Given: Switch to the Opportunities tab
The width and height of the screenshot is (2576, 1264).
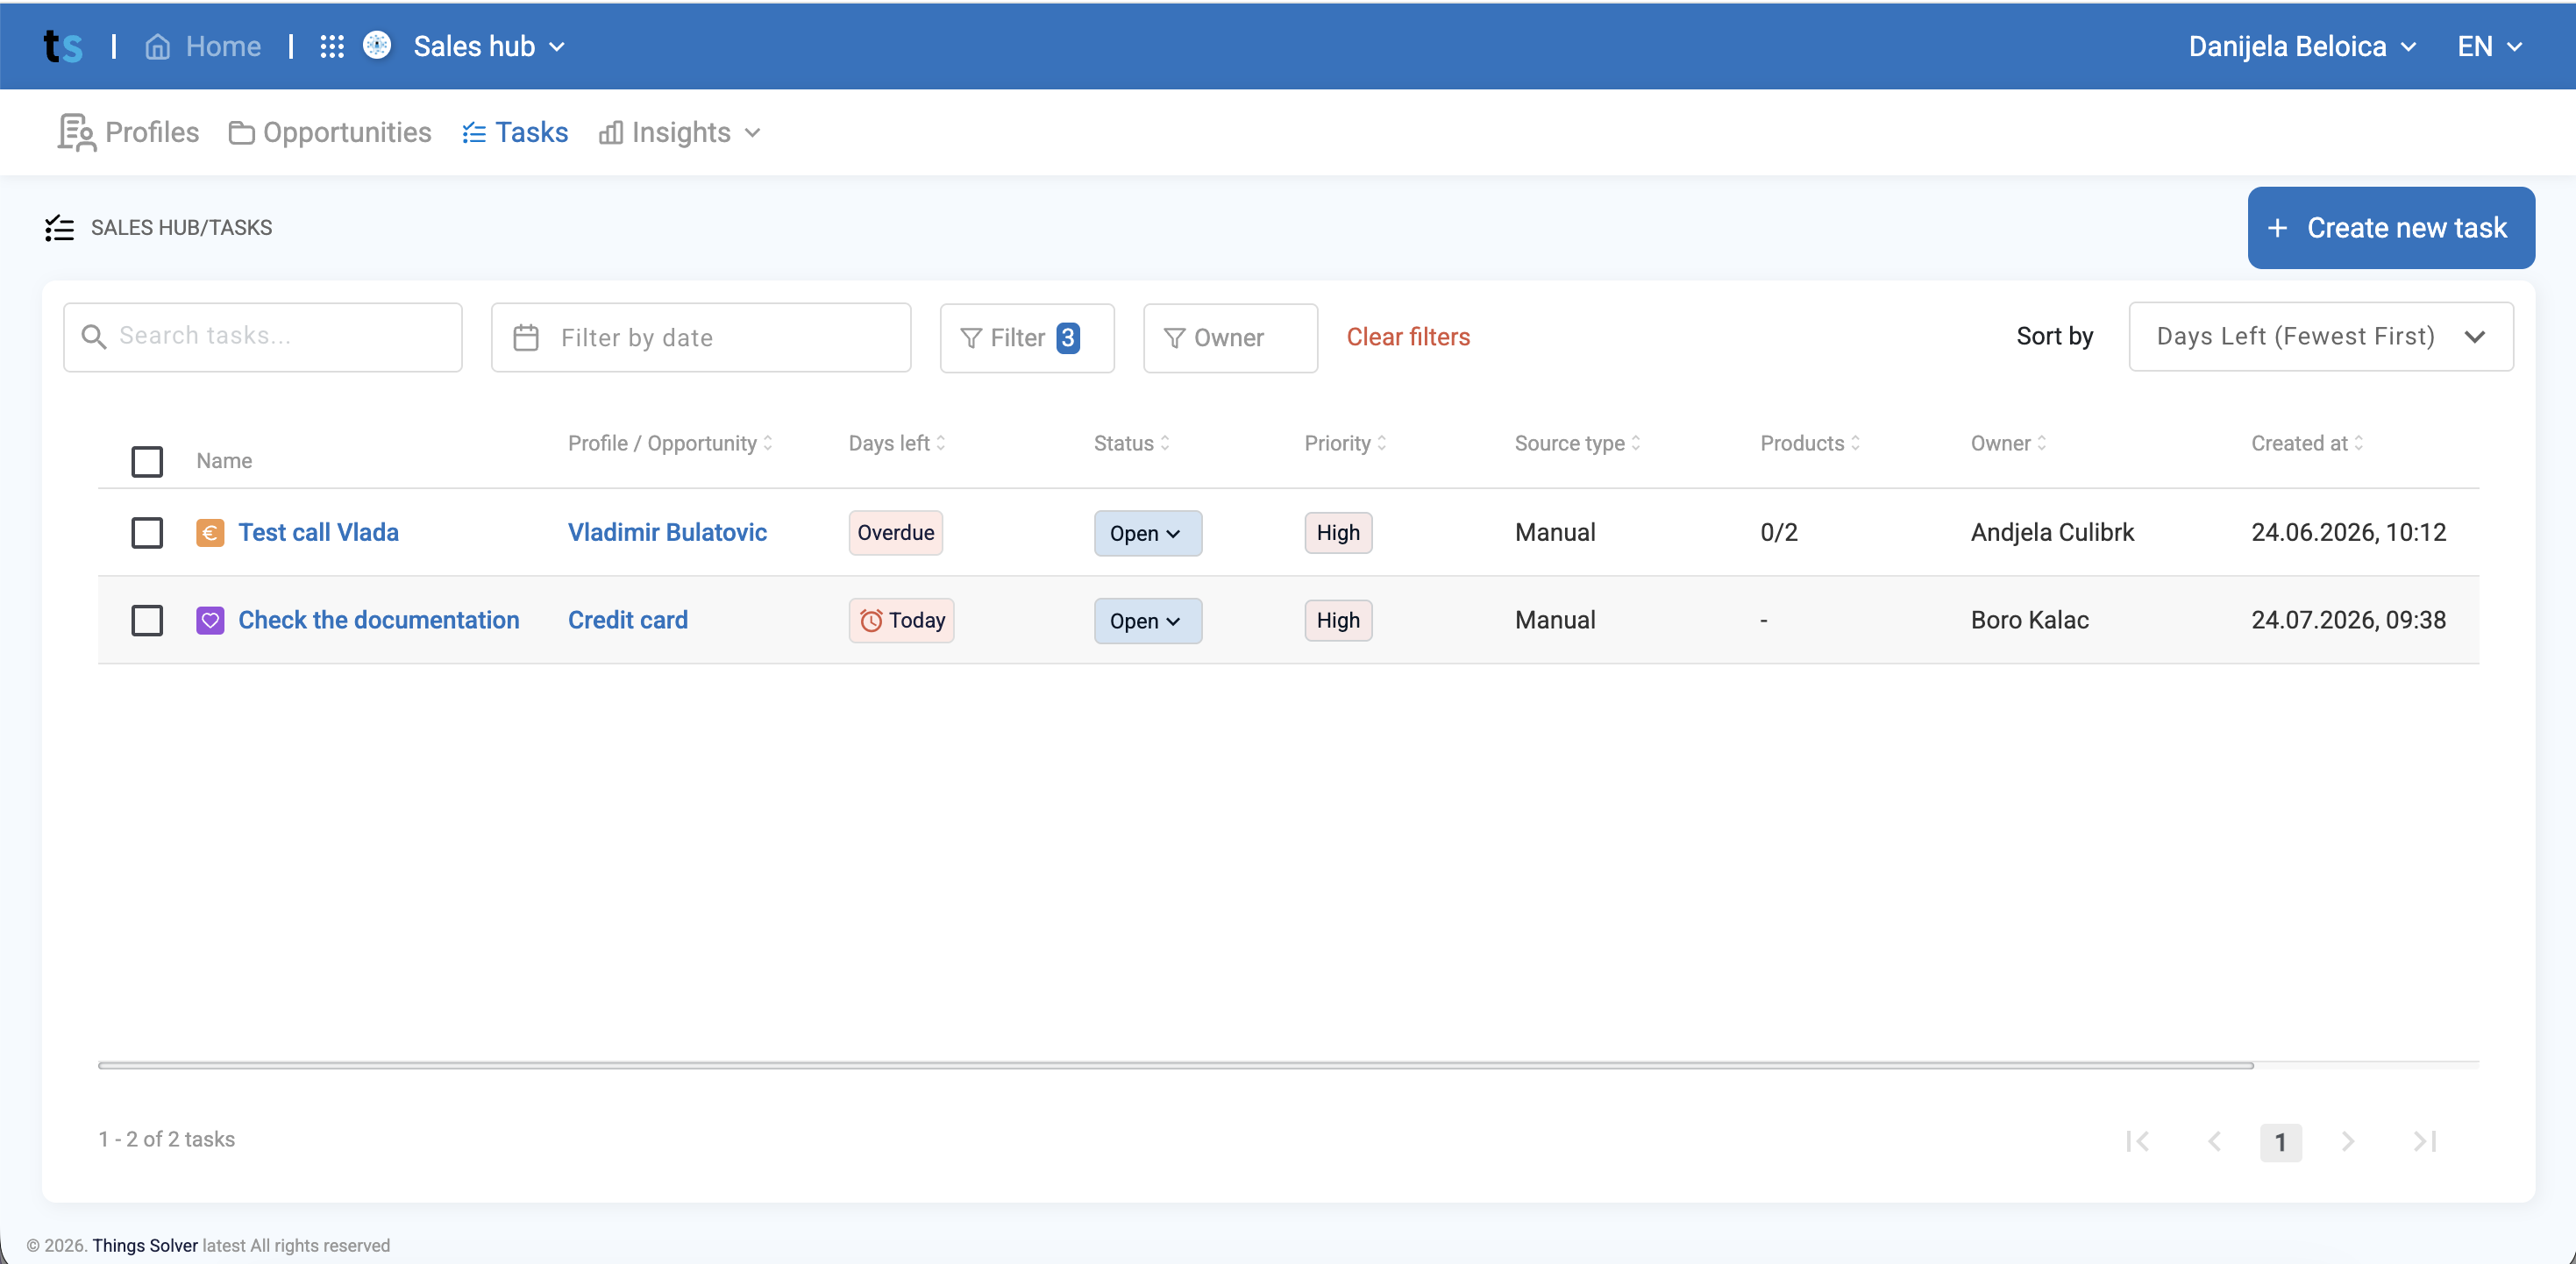Looking at the screenshot, I should pyautogui.click(x=330, y=133).
